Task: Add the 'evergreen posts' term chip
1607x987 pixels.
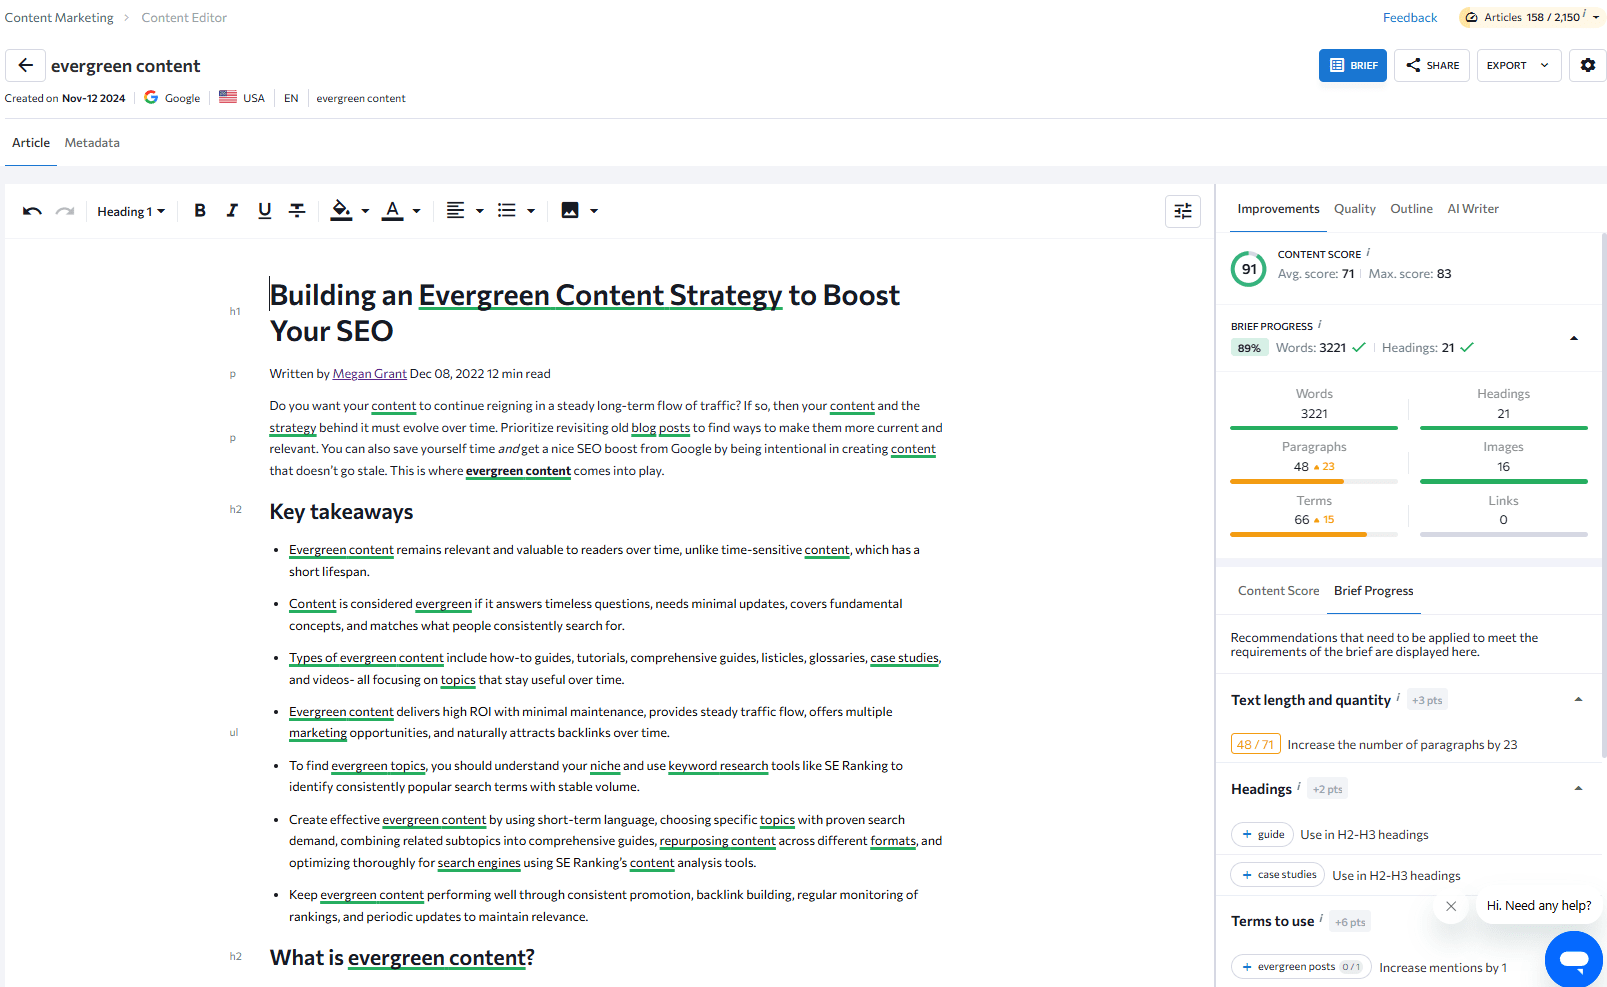Action: coord(1301,967)
